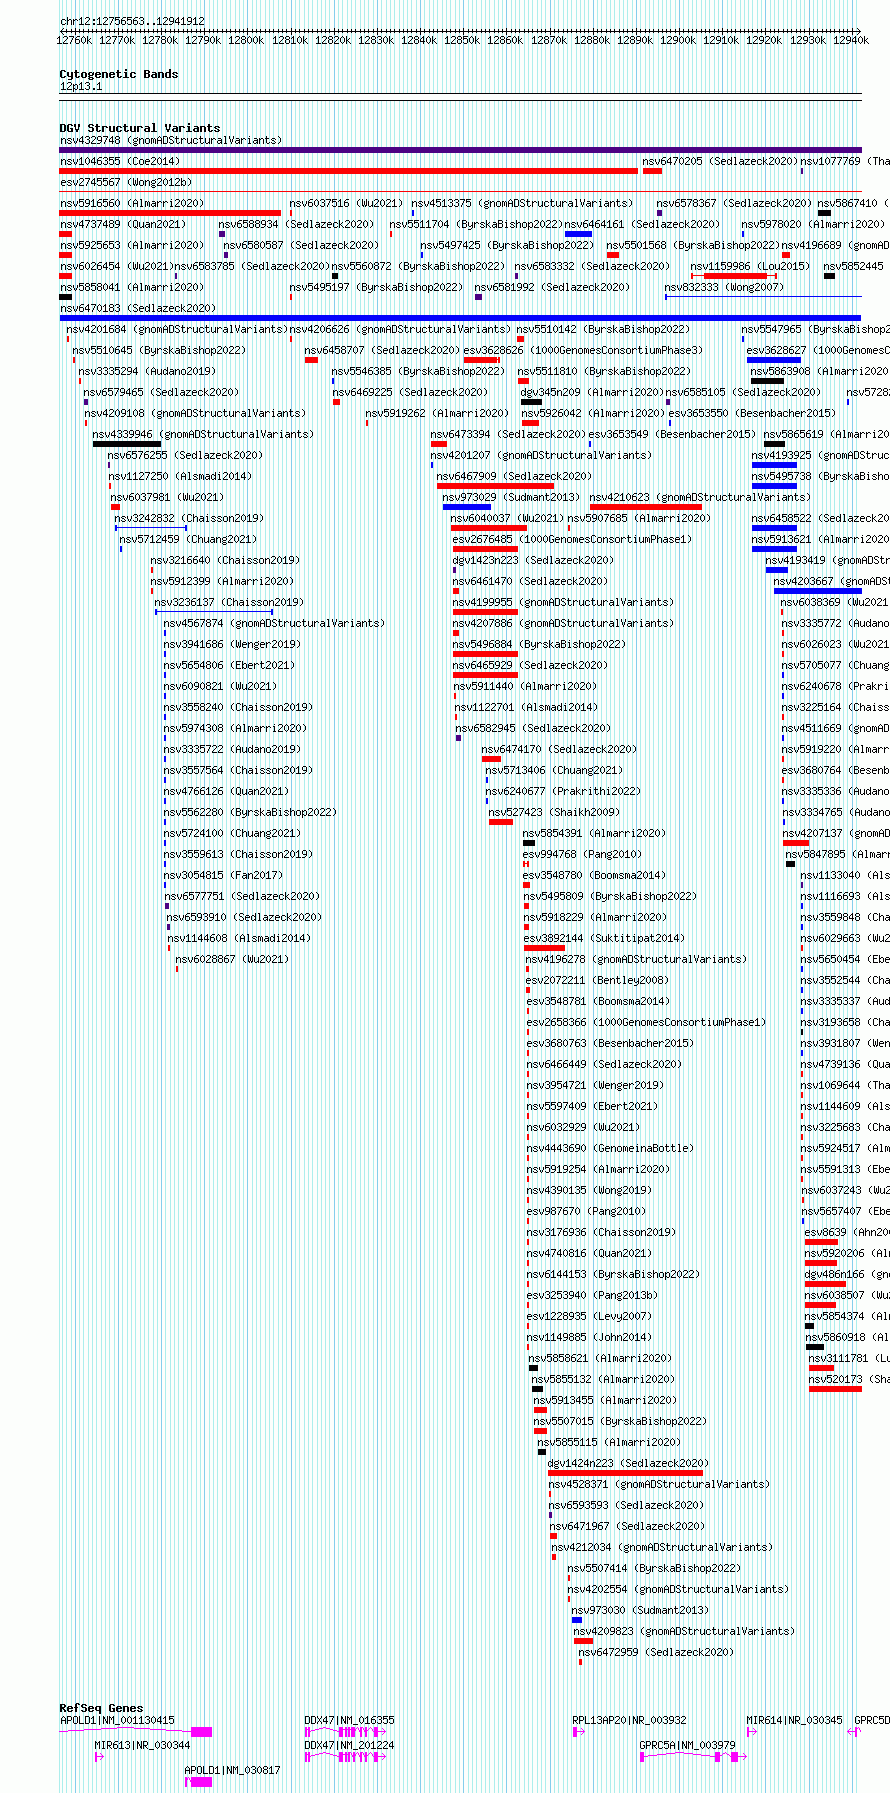The image size is (890, 1793).
Task: Open variant esv2676485 (1000GenomesConsortiumPhase1)
Action: coord(572,539)
